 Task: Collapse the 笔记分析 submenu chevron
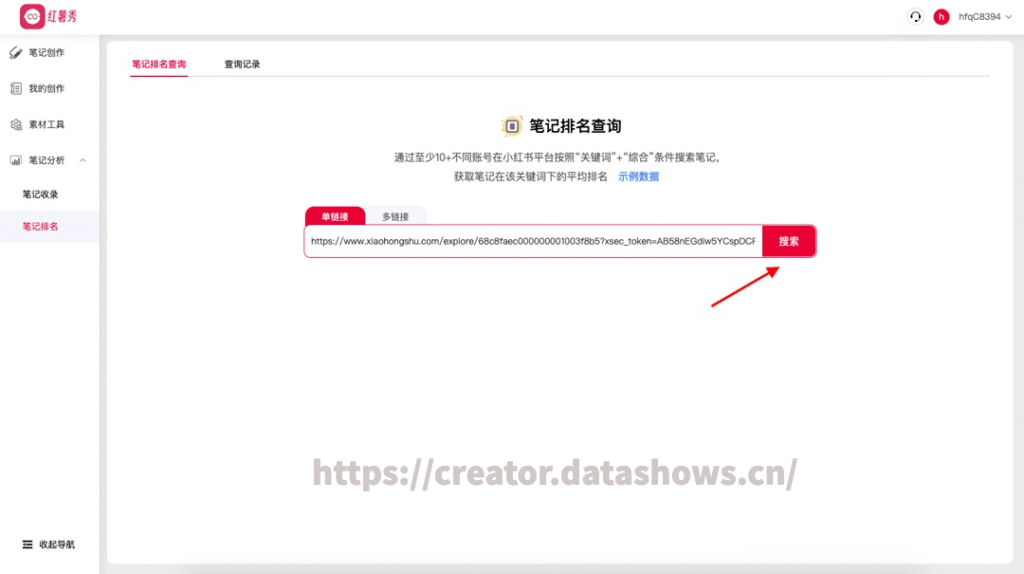[82, 160]
